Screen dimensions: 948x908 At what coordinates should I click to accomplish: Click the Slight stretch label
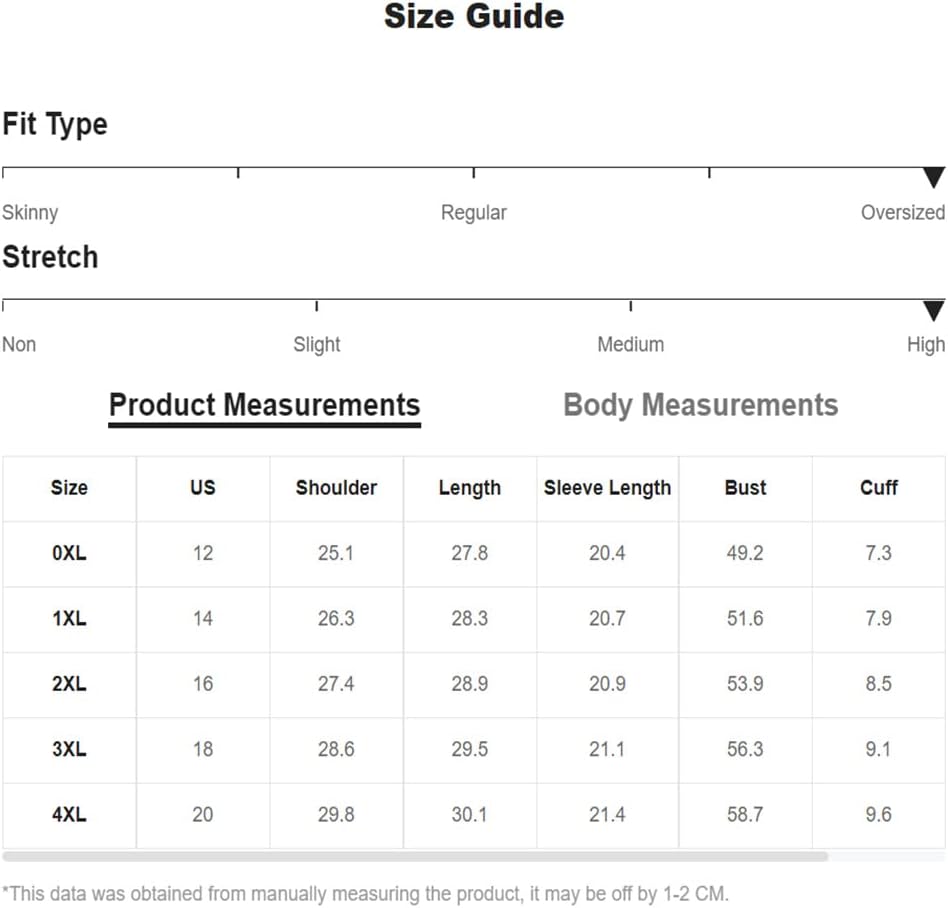click(x=317, y=345)
